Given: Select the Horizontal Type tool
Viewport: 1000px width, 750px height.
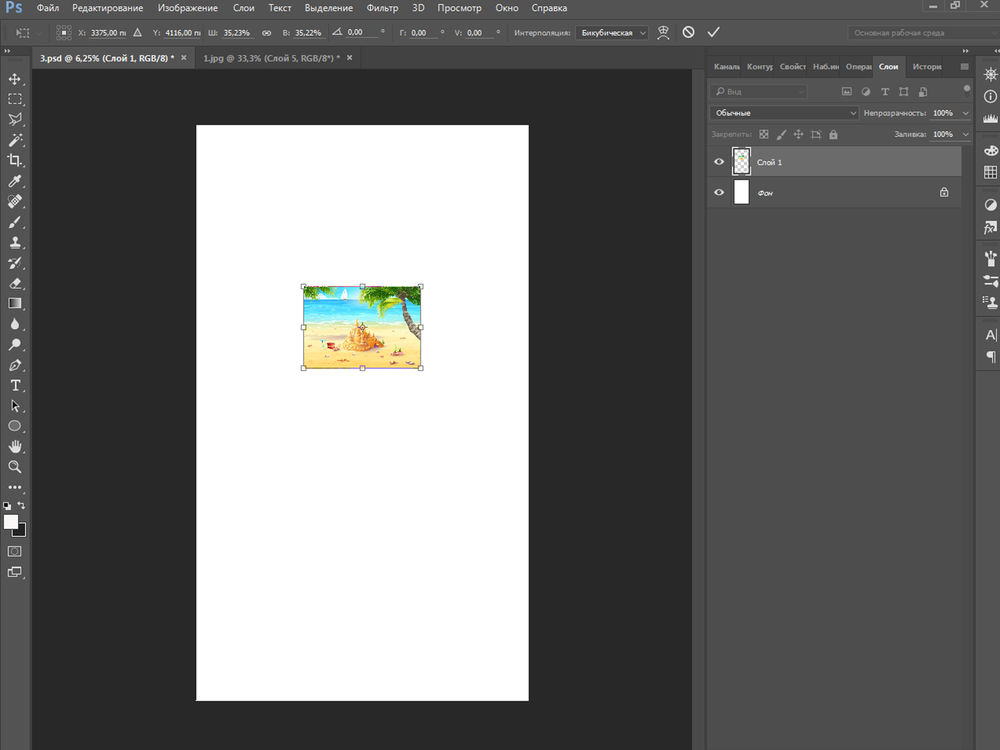Looking at the screenshot, I should [15, 385].
